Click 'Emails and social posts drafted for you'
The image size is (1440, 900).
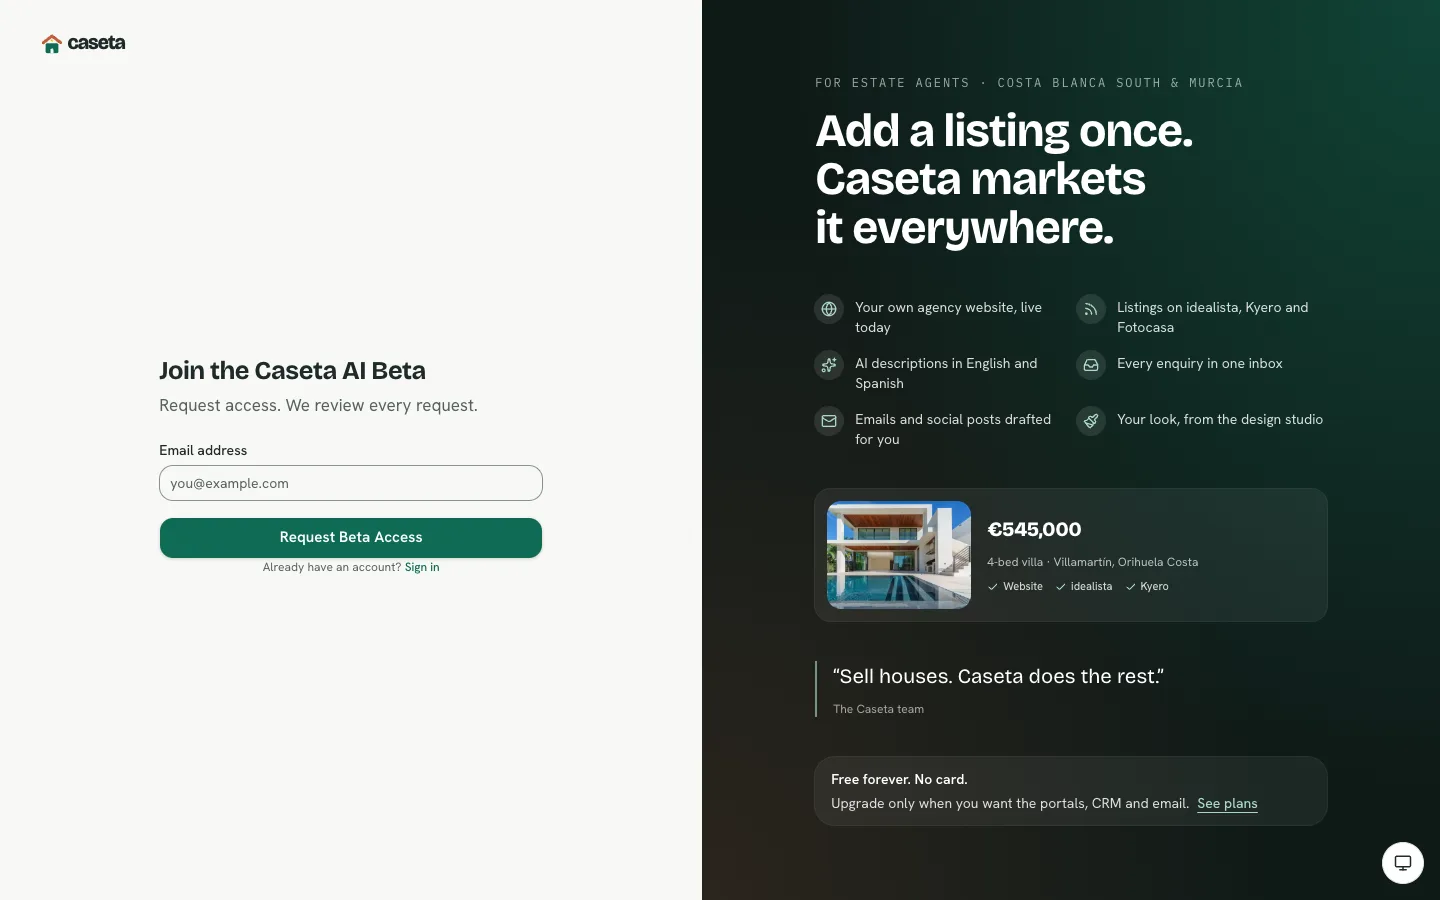tap(953, 429)
